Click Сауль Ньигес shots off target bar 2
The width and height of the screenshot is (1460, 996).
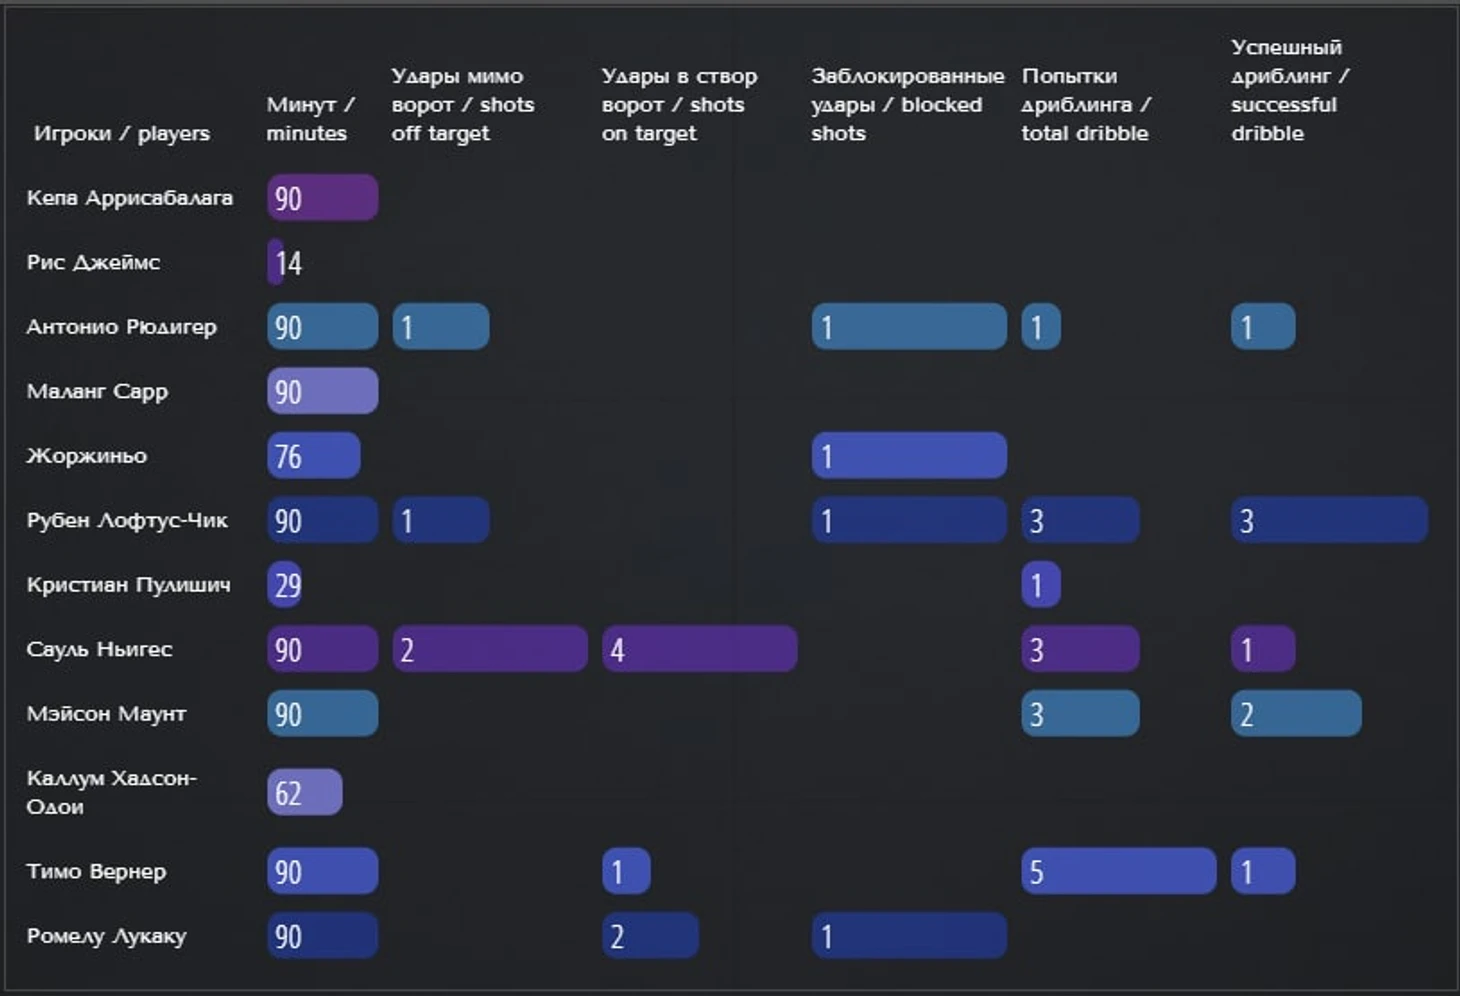[489, 650]
